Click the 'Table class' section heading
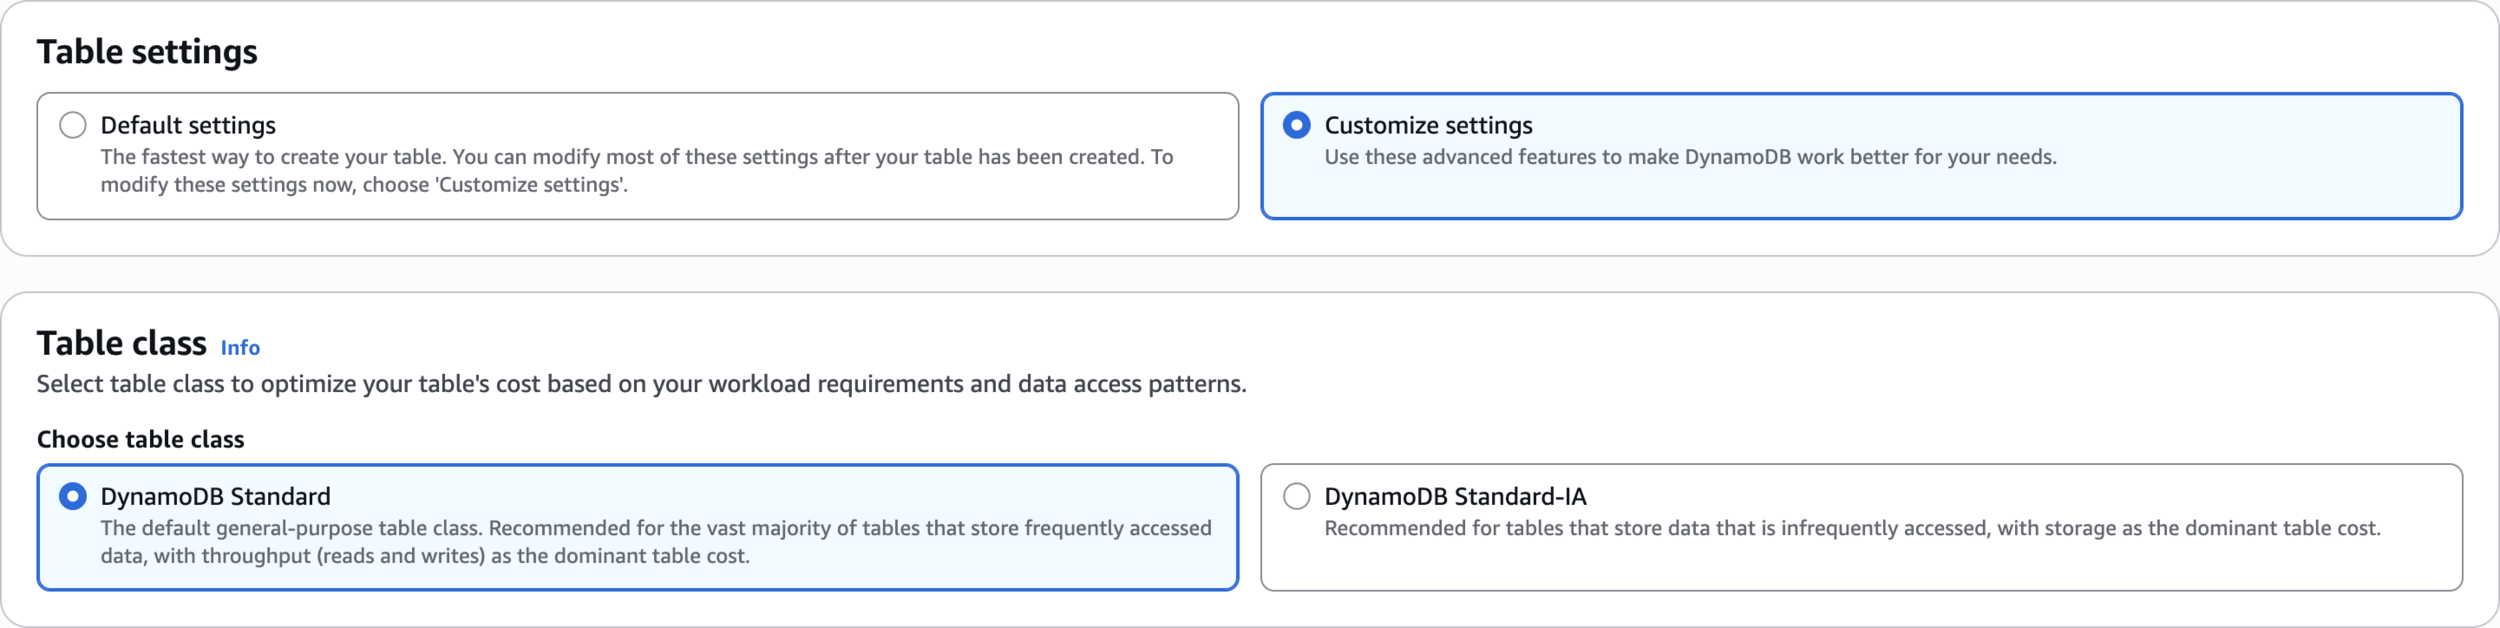Image resolution: width=2500 pixels, height=628 pixels. coord(122,343)
